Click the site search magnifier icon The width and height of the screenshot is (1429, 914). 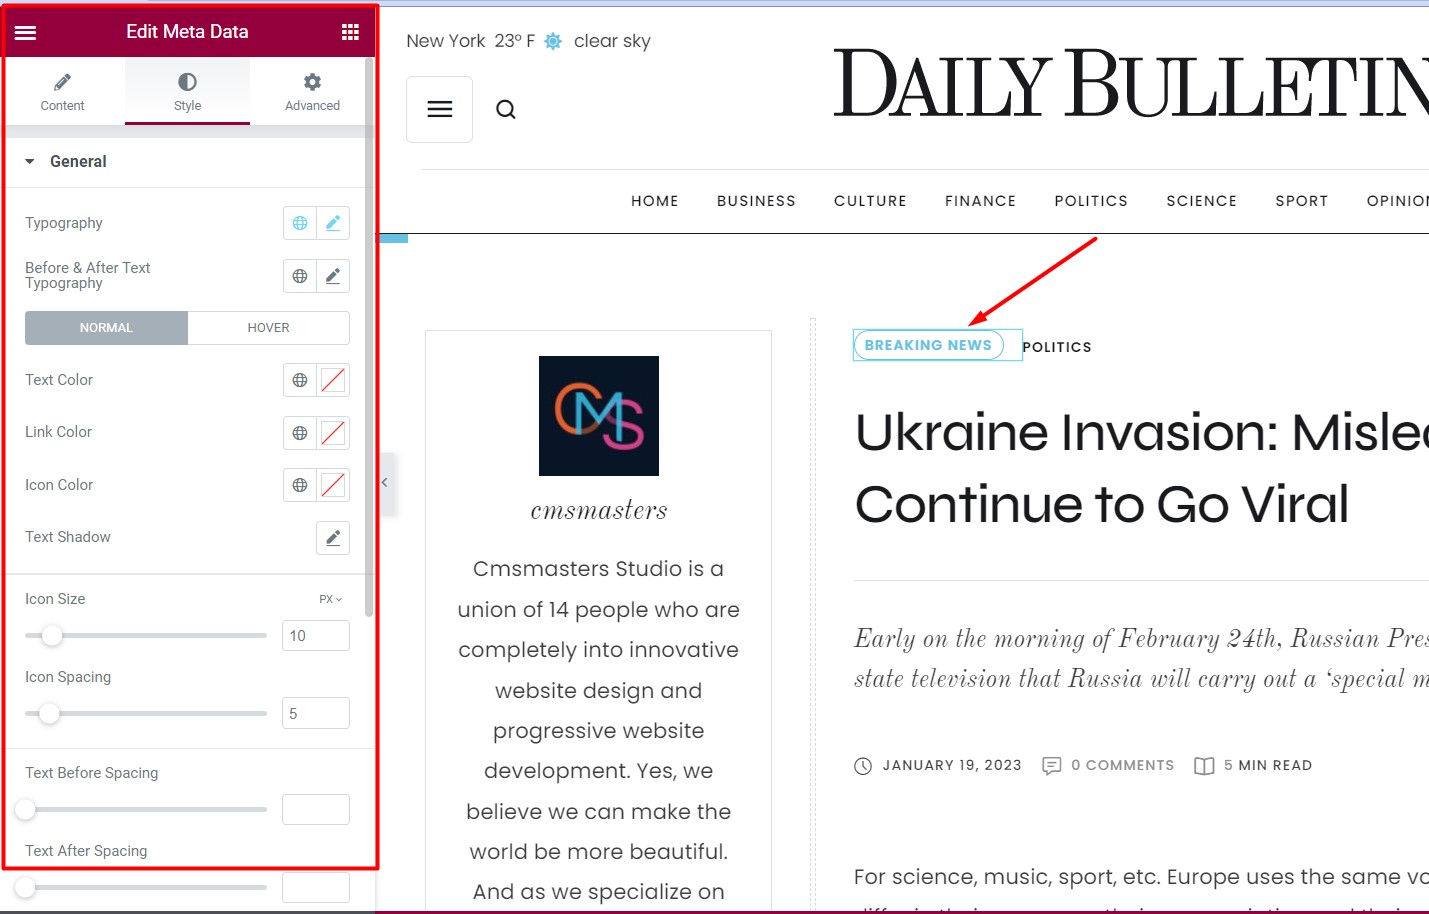pos(506,109)
